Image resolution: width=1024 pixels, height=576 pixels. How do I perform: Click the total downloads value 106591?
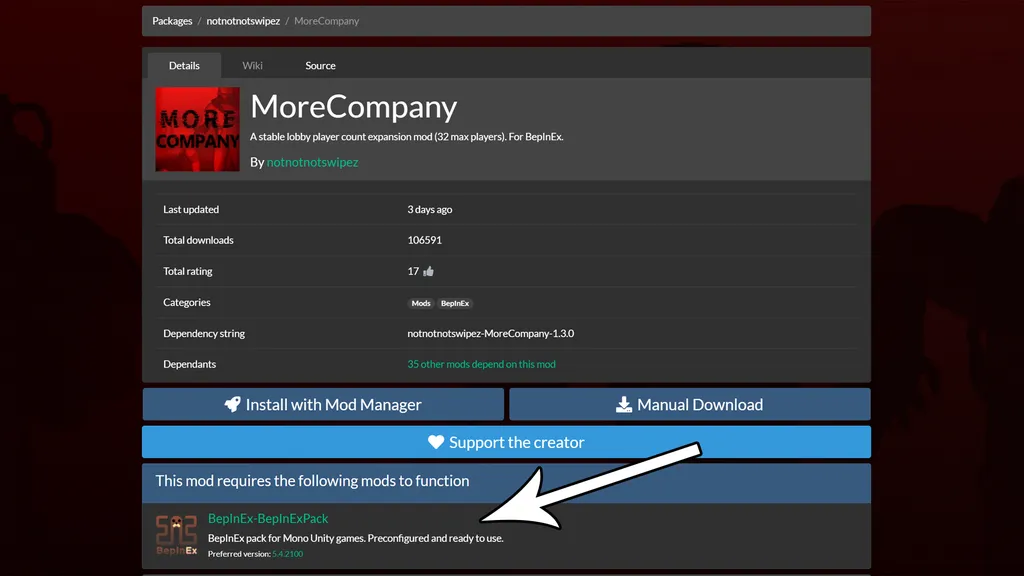(x=424, y=240)
